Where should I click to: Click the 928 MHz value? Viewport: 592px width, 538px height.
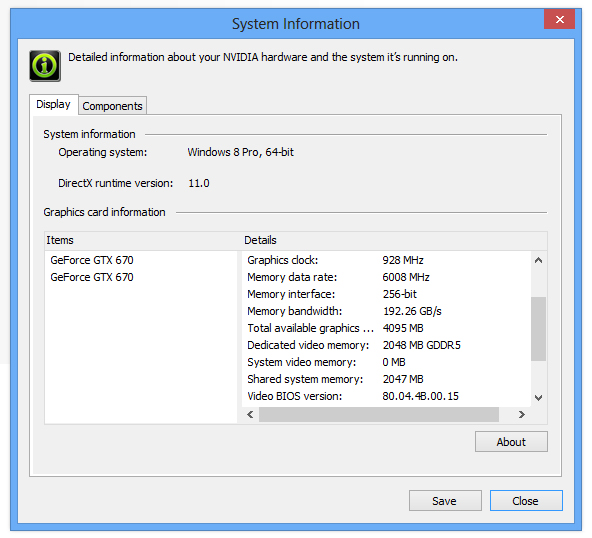tap(403, 260)
